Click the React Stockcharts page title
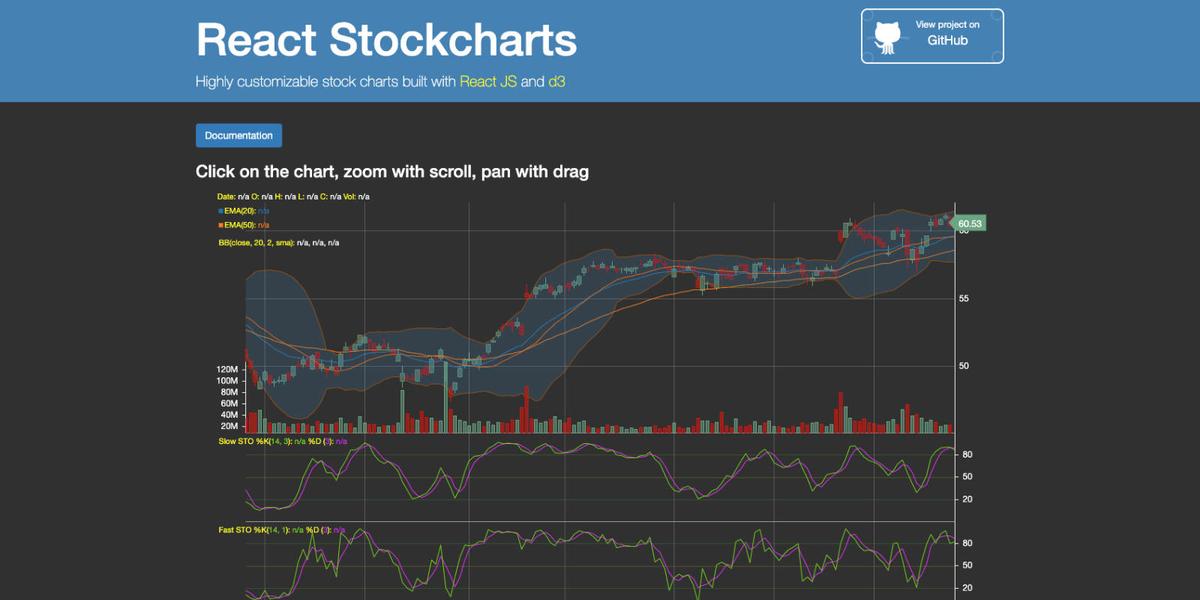This screenshot has height=600, width=1200. [x=386, y=40]
